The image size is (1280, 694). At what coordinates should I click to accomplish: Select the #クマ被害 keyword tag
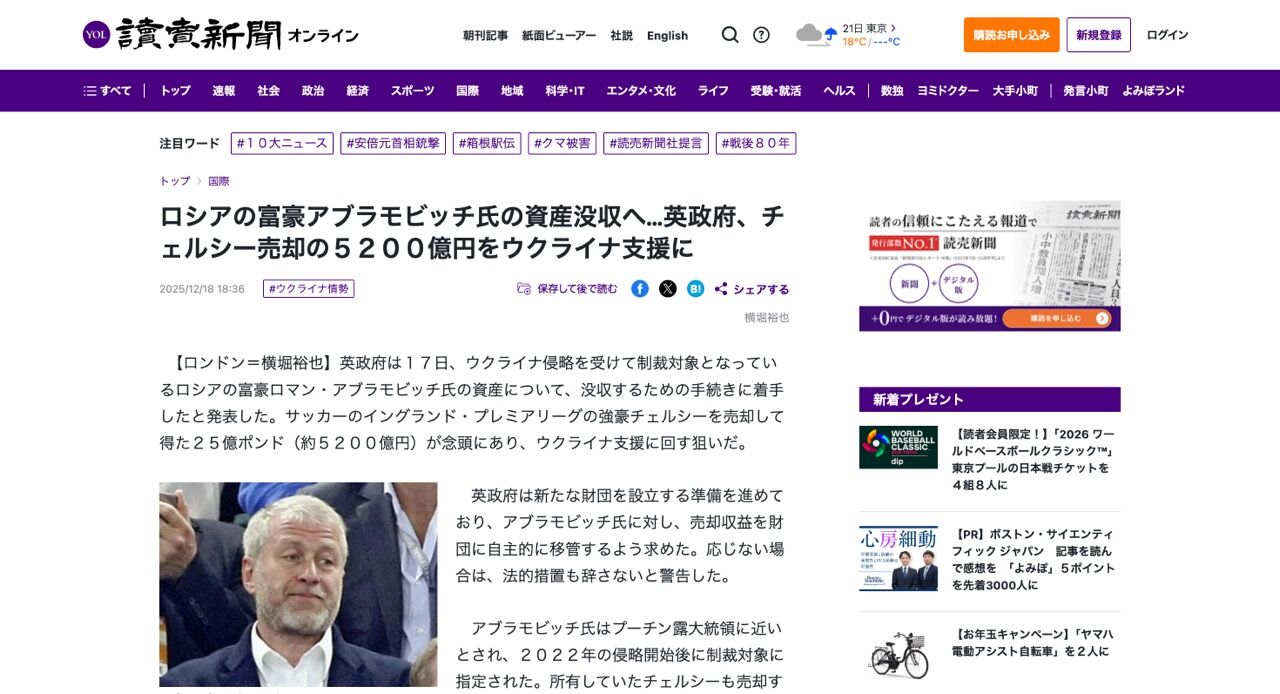pyautogui.click(x=562, y=143)
